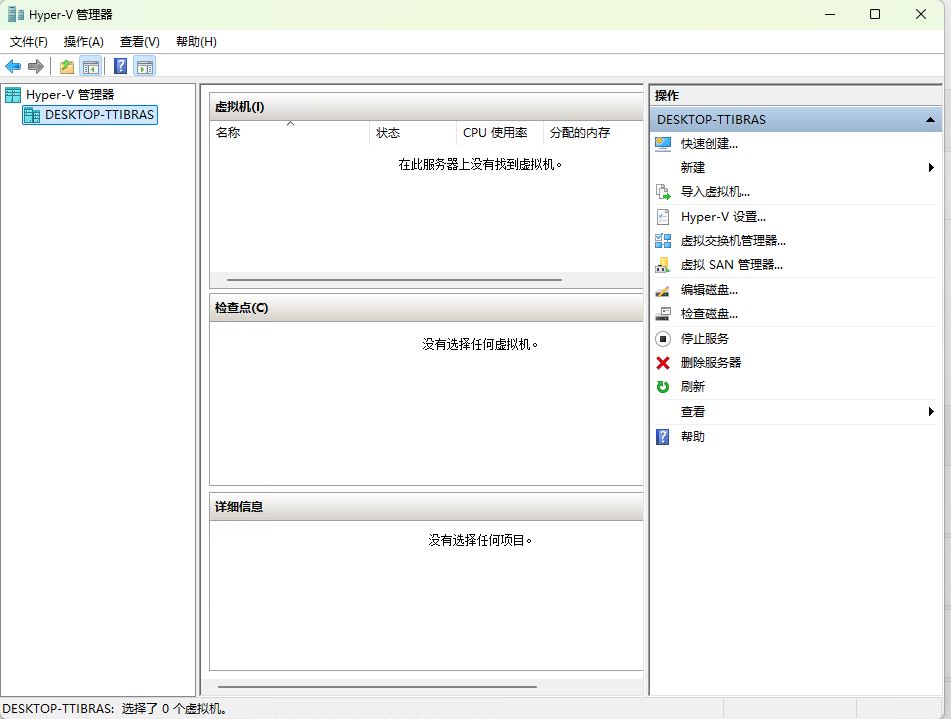Click the 编辑磁盘 icon
951x719 pixels.
coord(663,290)
